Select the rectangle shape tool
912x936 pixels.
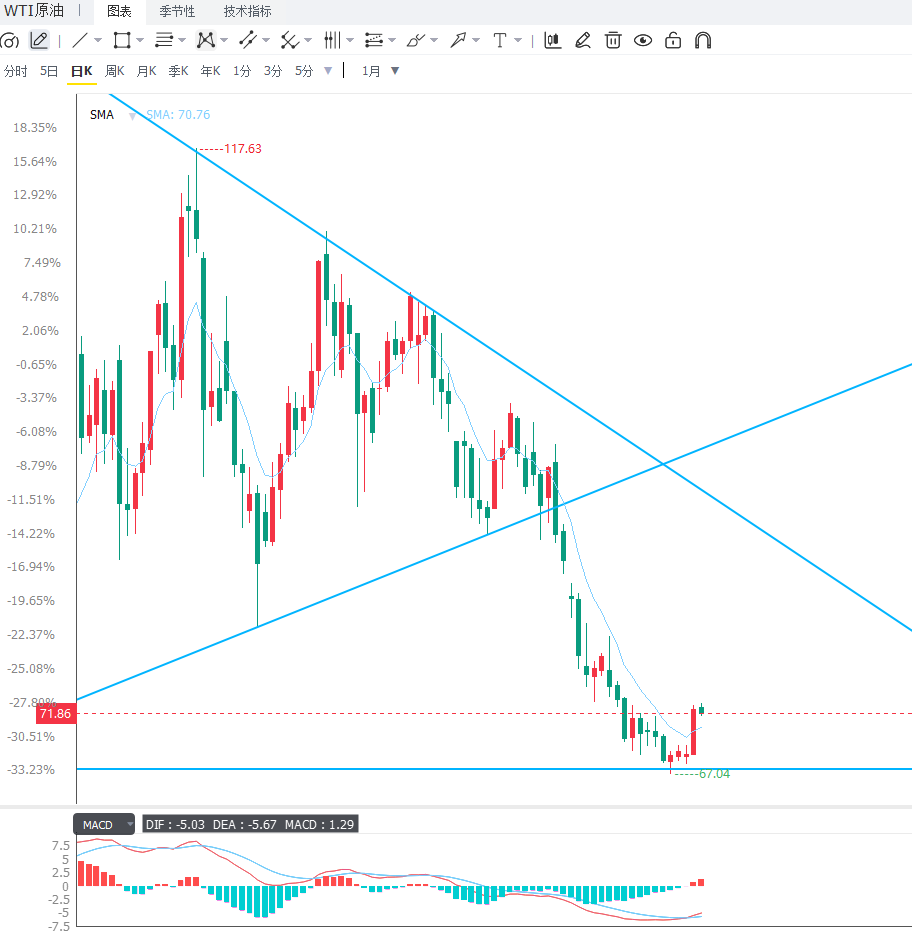(122, 41)
